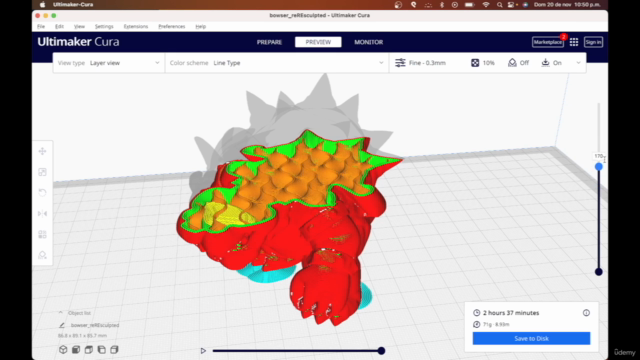Viewport: 640px width, 360px height.
Task: Switch to the MONITOR stage
Action: (x=369, y=42)
